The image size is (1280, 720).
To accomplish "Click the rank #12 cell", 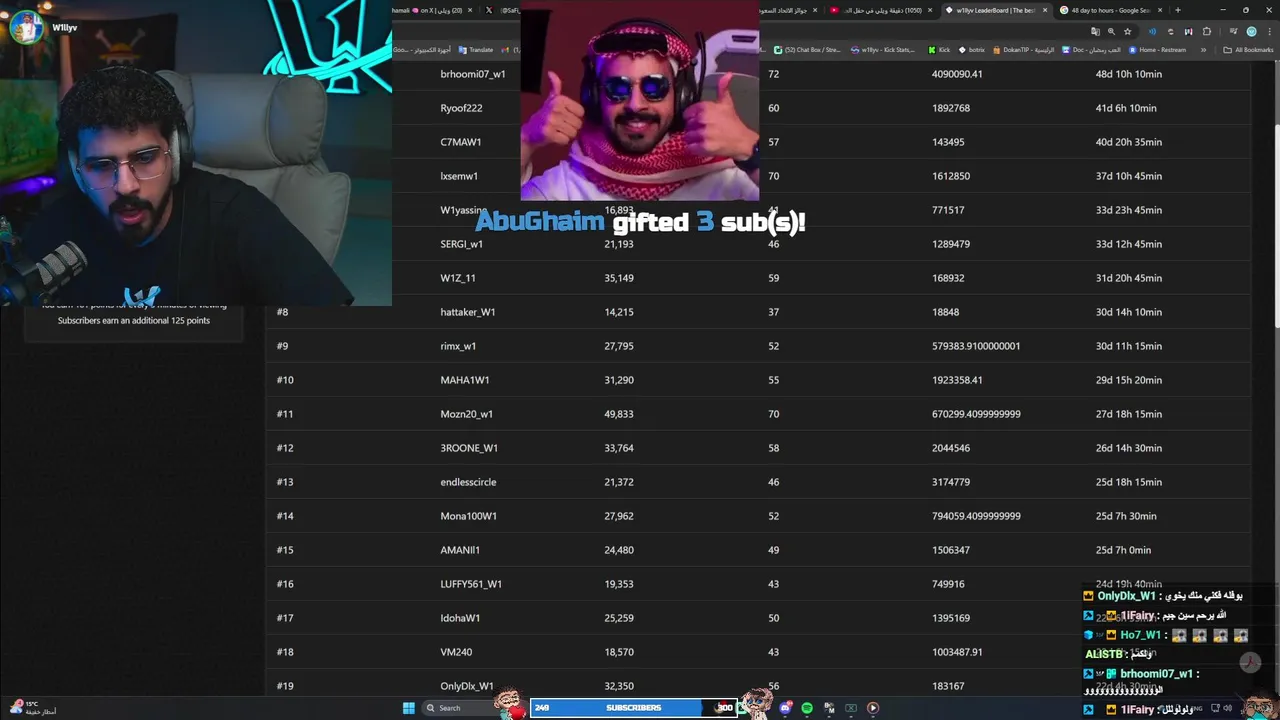I will pos(285,448).
